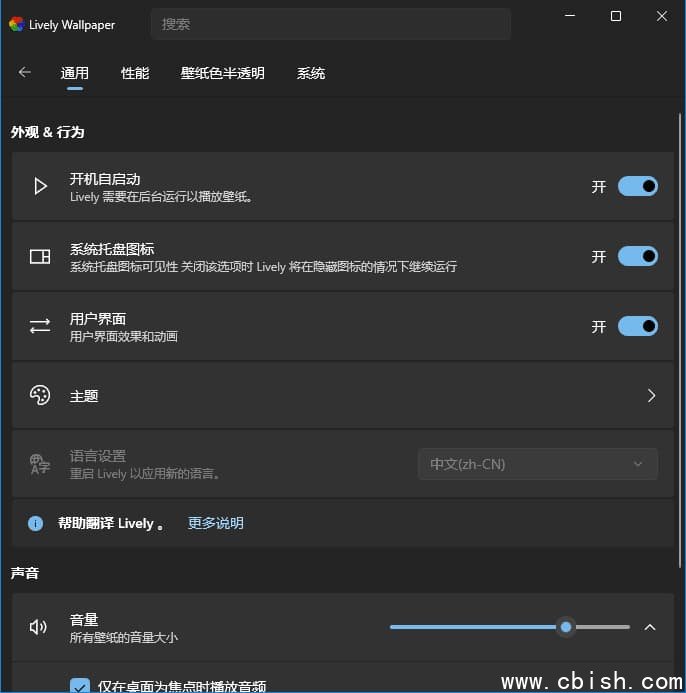This screenshot has width=686, height=693.
Task: Open the 壁纸色半透明 tab
Action: click(222, 73)
